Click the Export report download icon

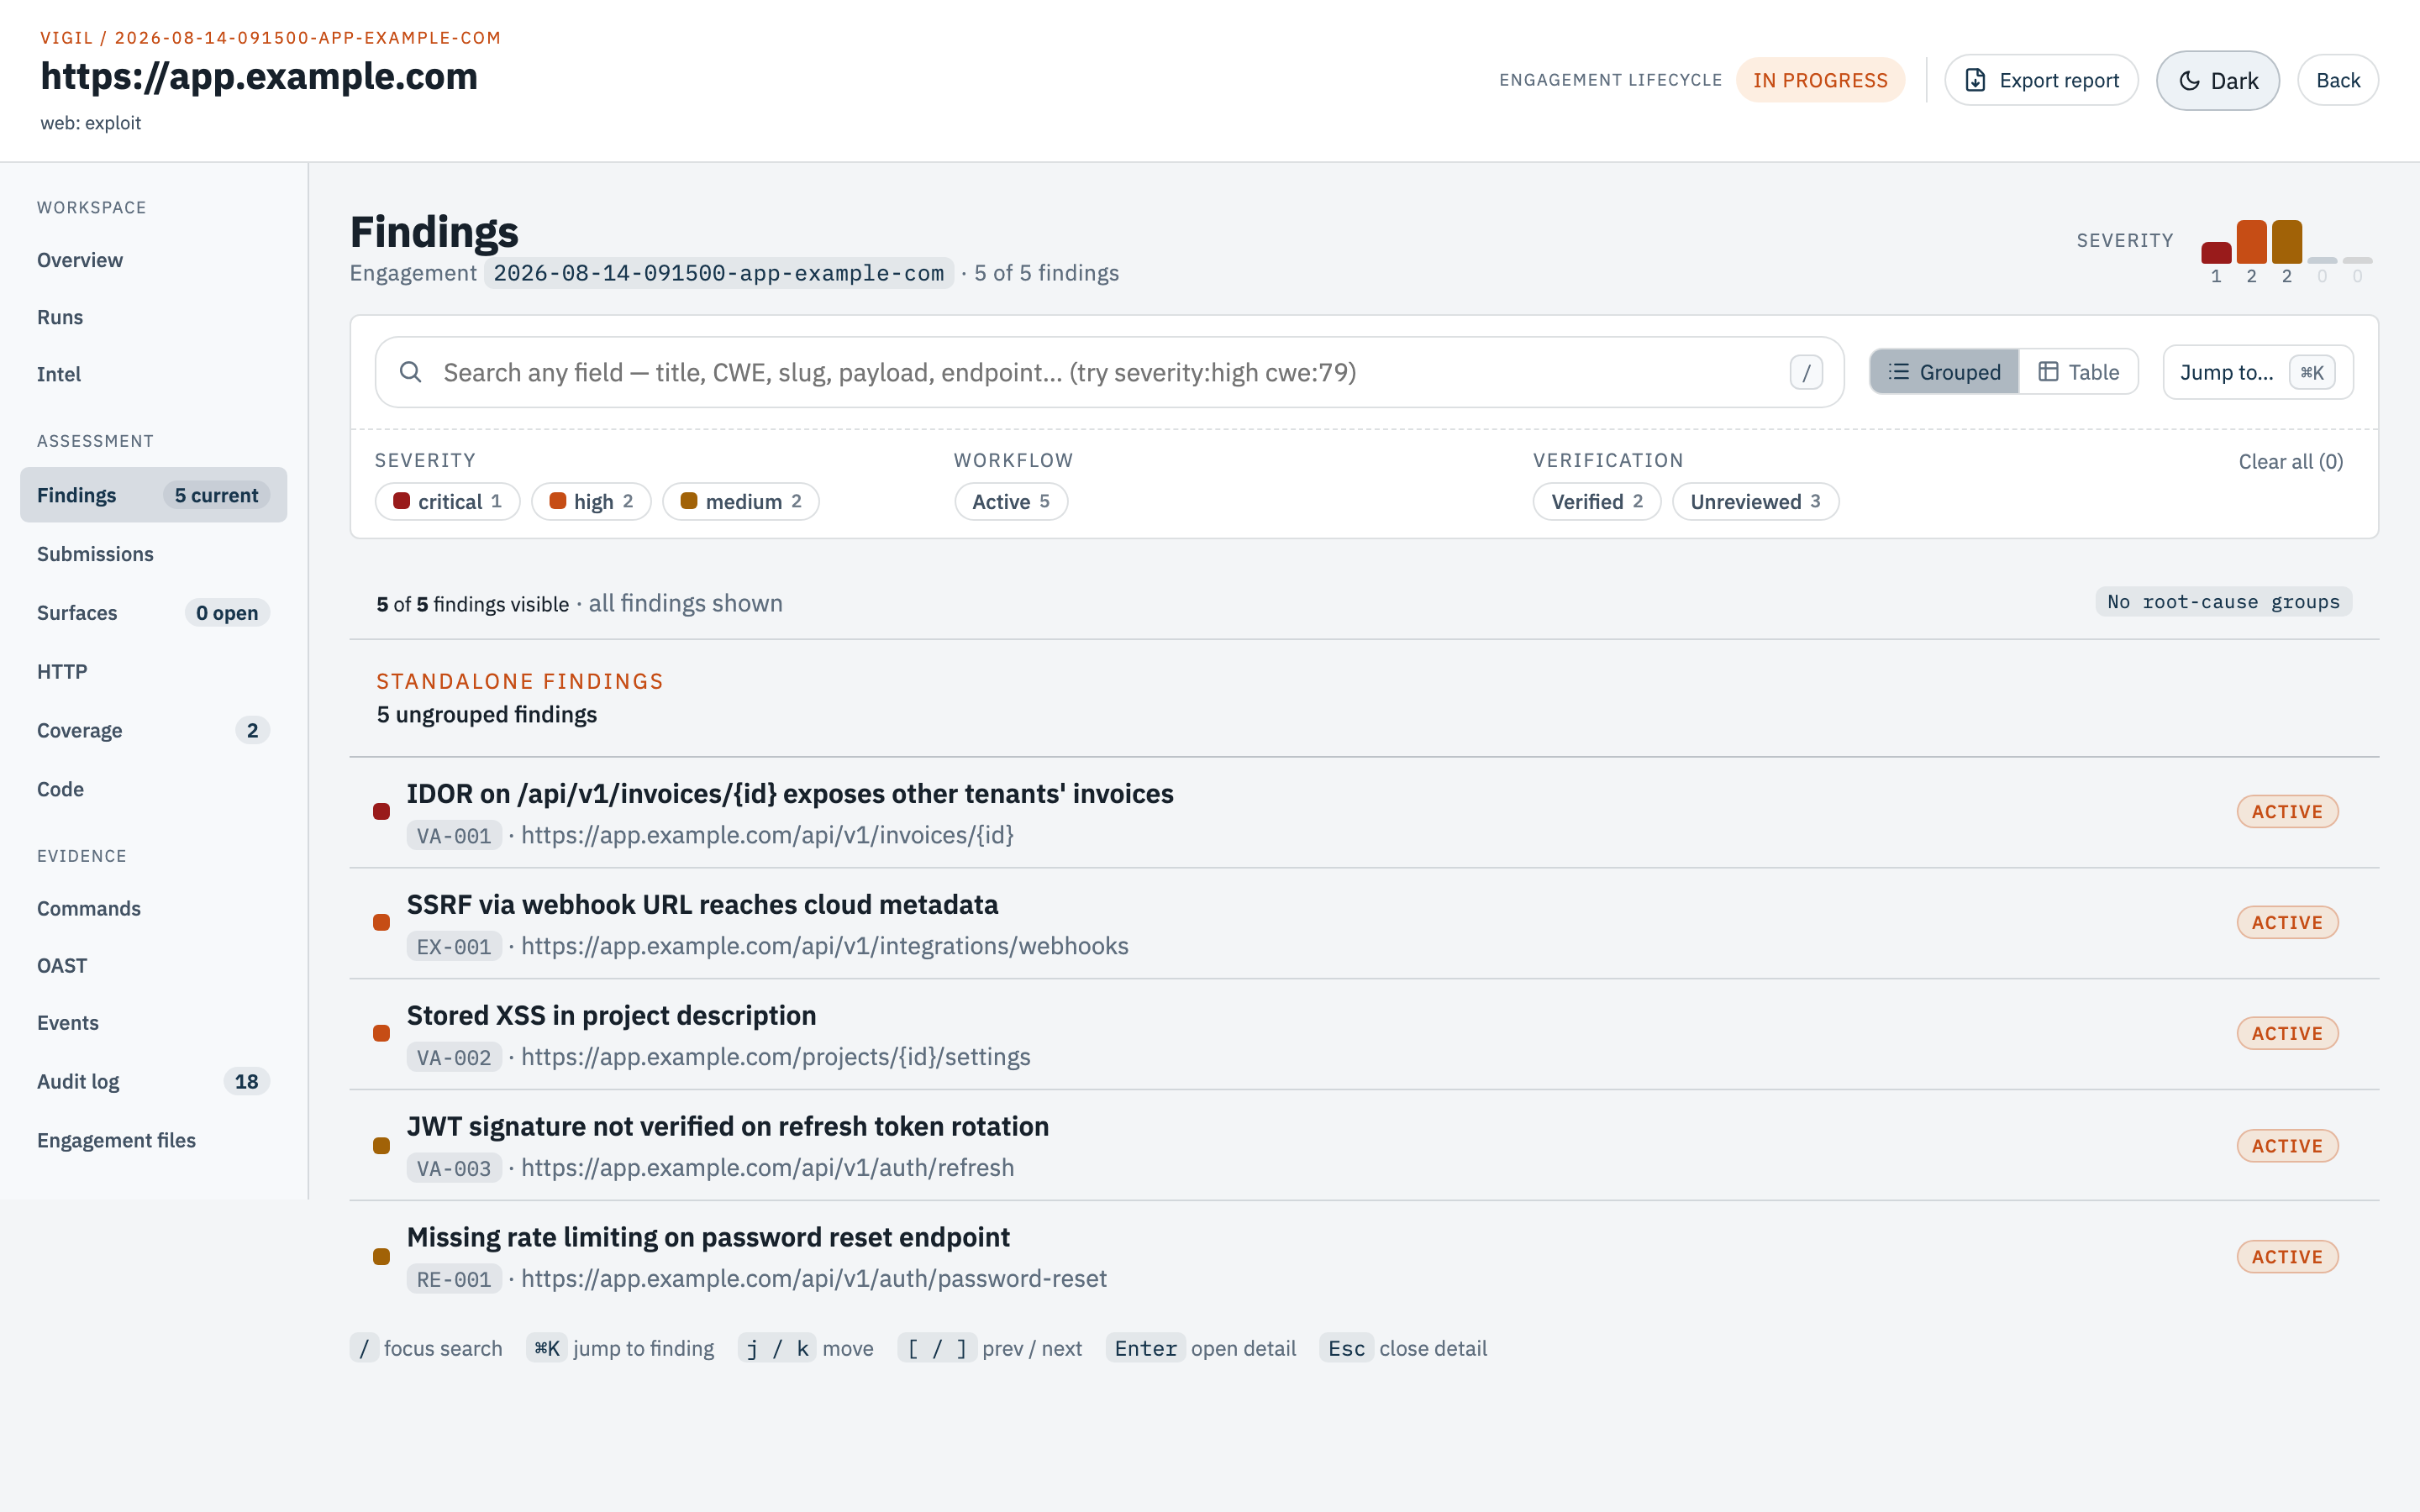(1975, 80)
